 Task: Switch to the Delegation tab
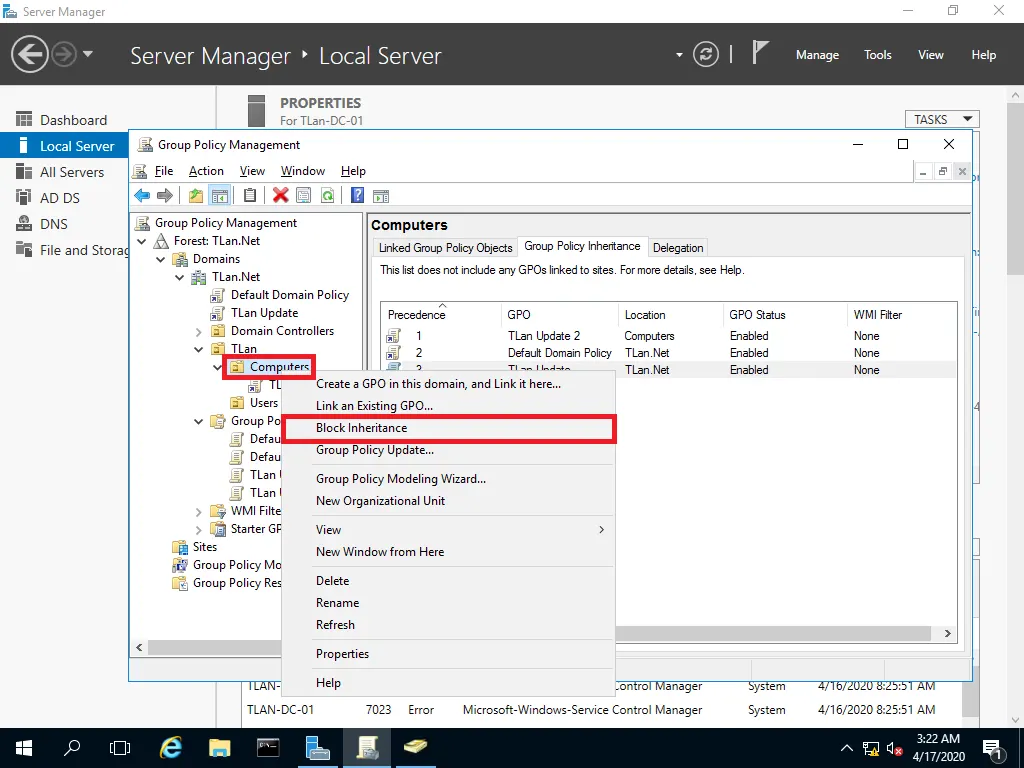(678, 247)
